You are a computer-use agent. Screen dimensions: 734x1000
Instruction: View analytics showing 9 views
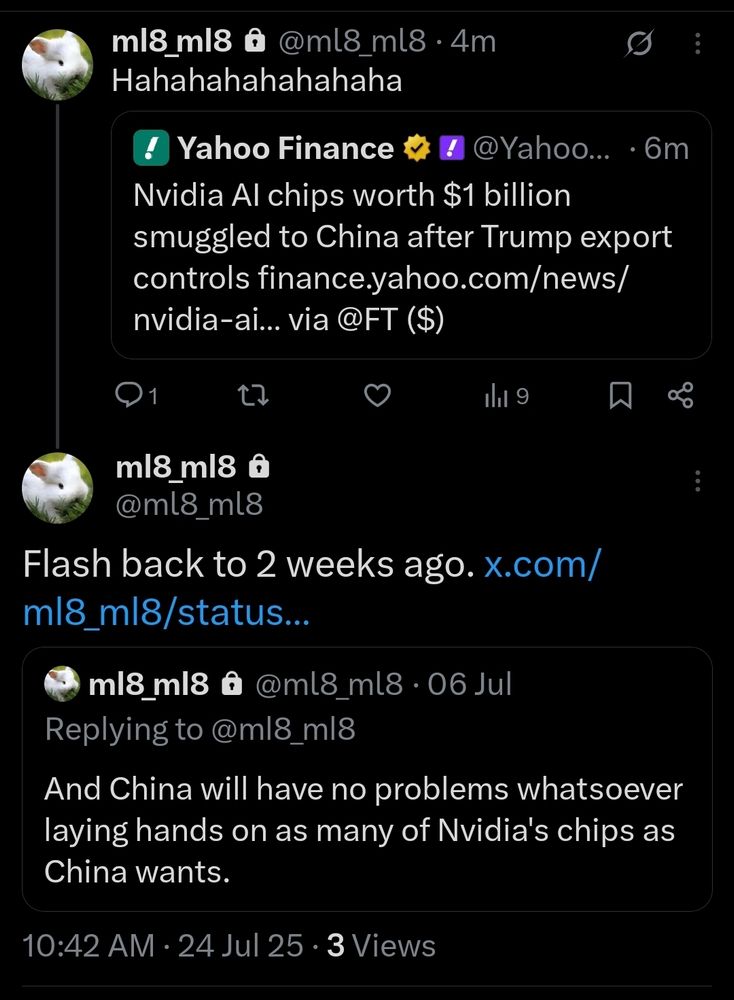[x=507, y=396]
